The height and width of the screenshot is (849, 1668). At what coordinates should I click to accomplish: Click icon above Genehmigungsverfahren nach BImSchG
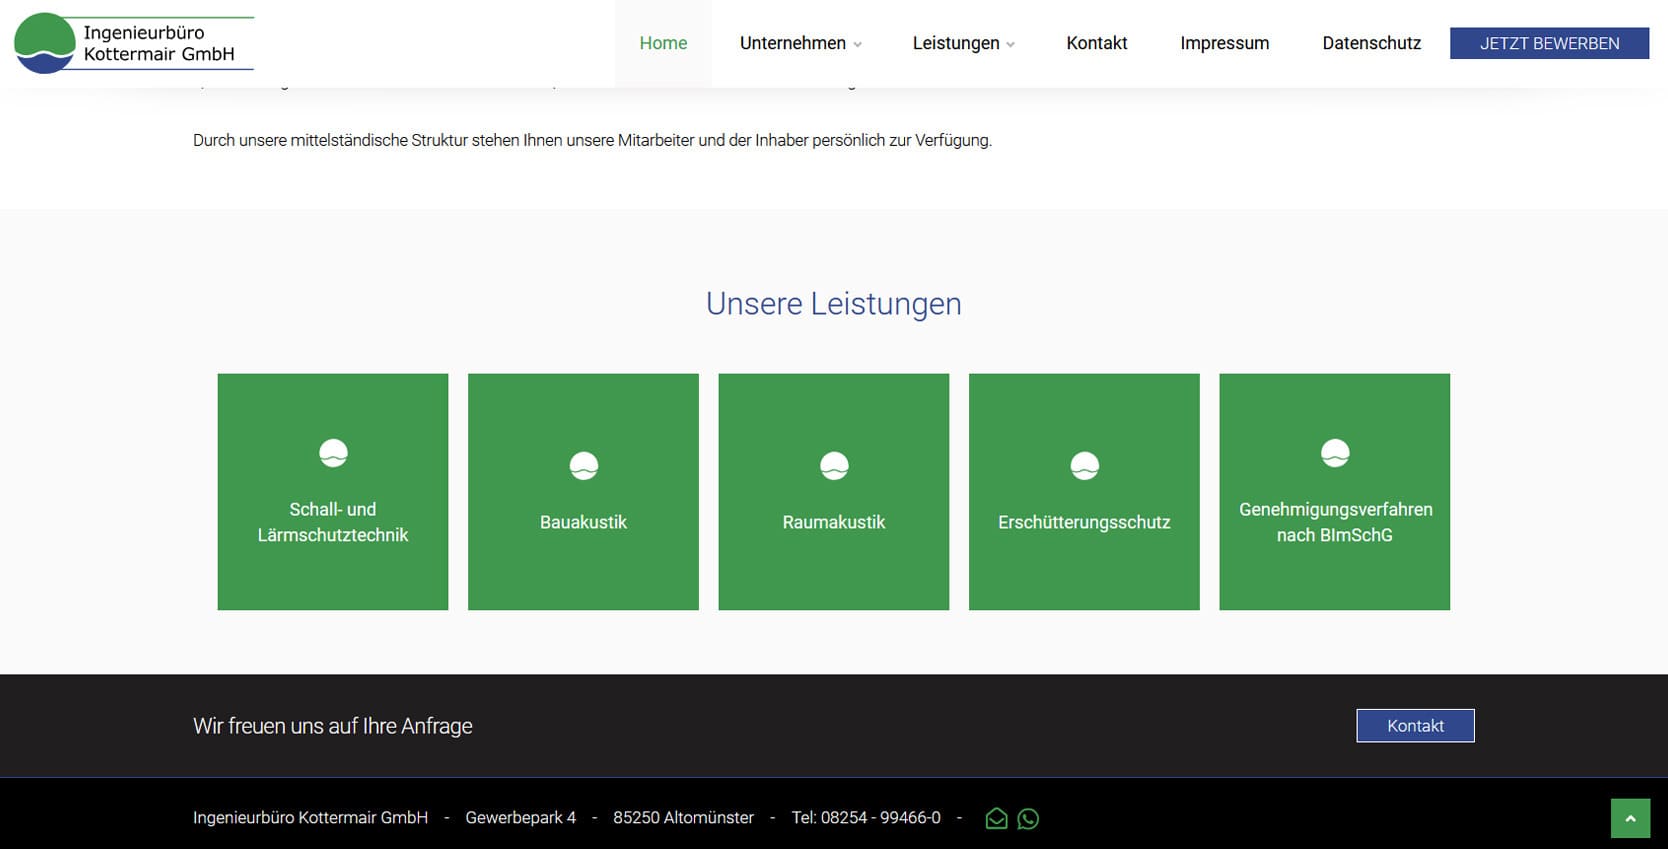click(x=1335, y=453)
